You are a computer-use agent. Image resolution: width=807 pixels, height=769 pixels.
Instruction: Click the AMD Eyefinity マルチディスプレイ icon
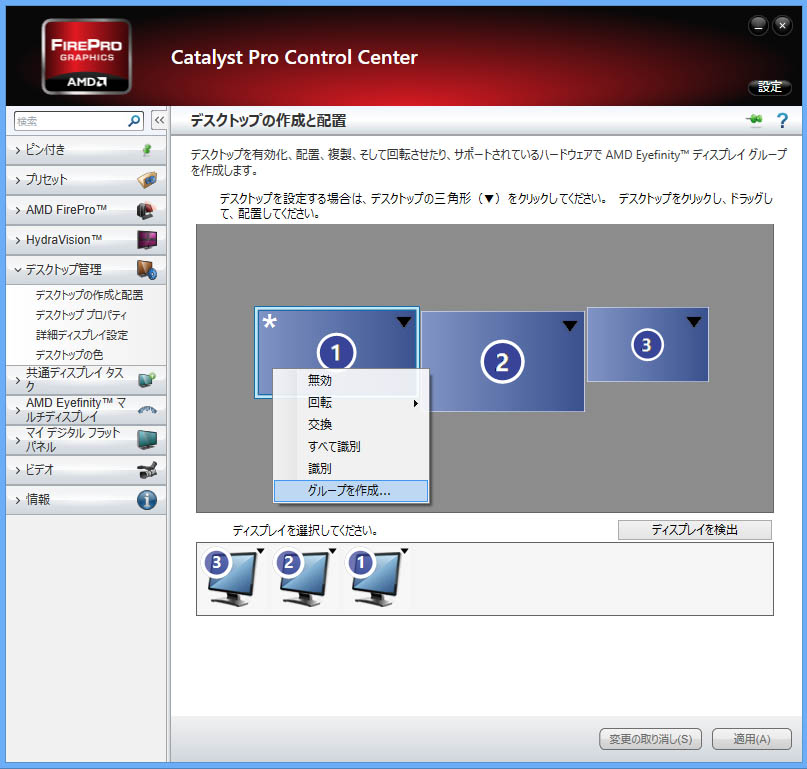(x=147, y=410)
